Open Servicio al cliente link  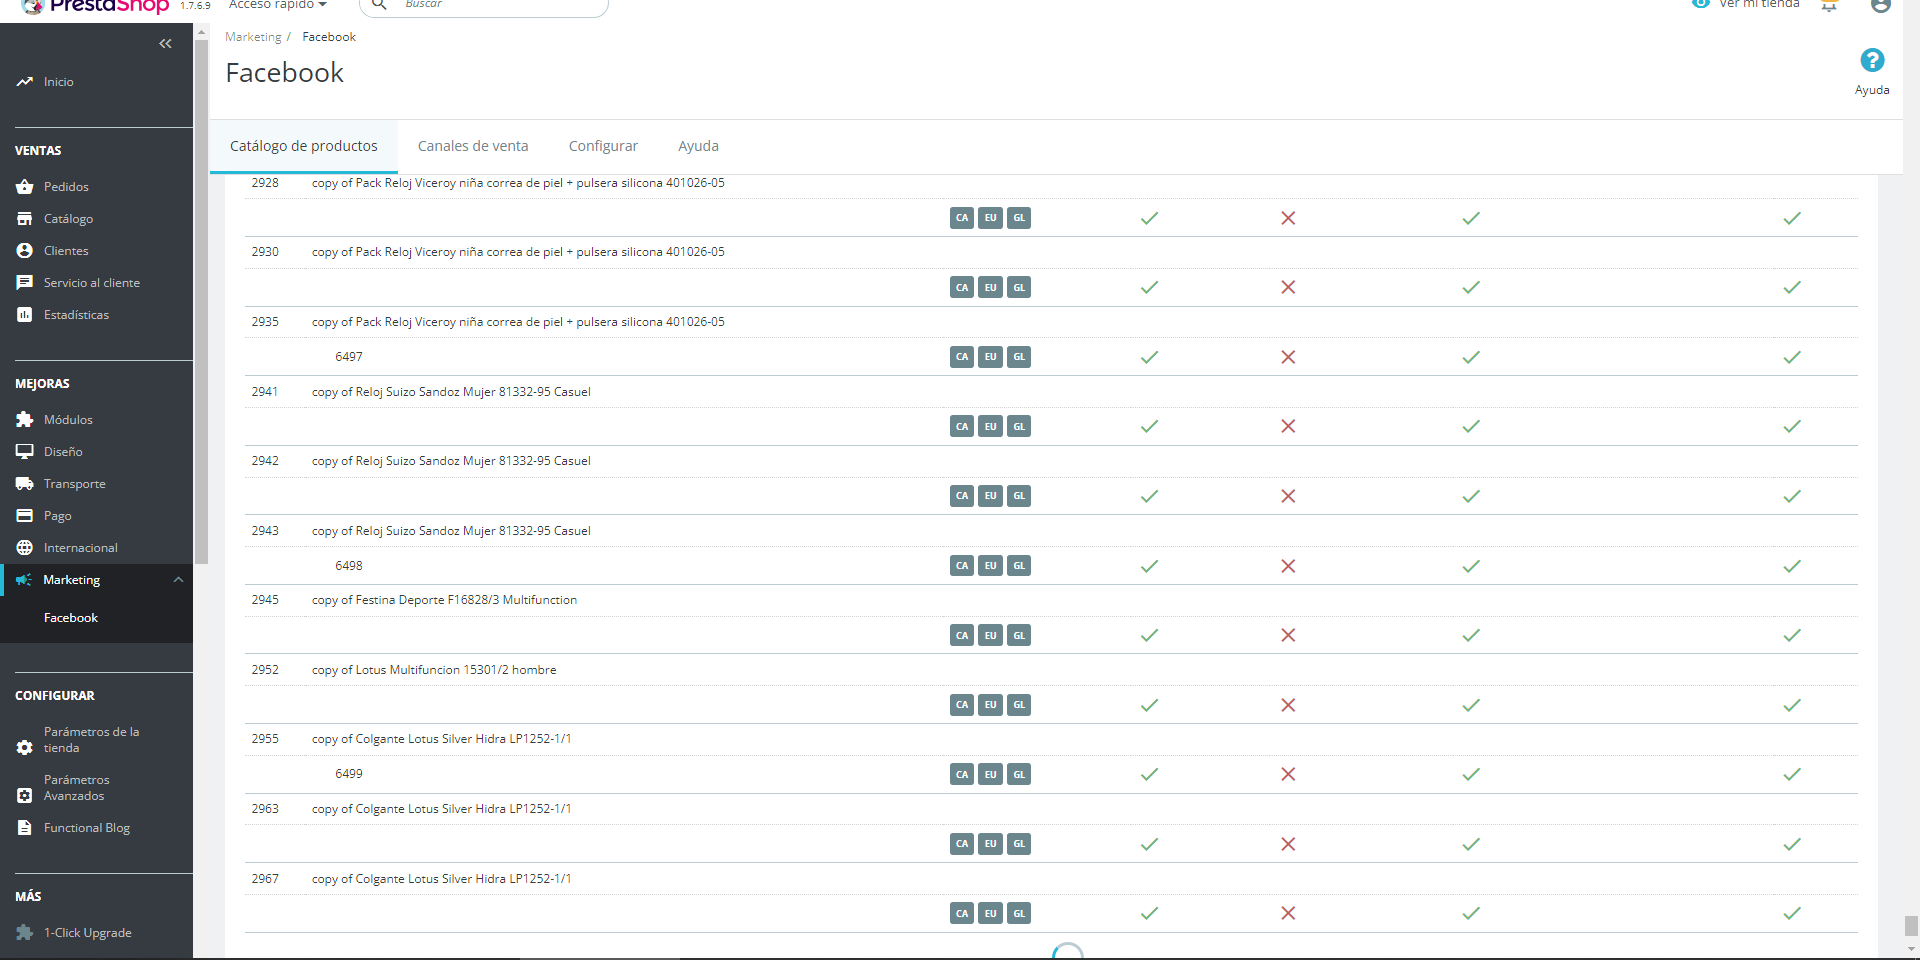(92, 283)
